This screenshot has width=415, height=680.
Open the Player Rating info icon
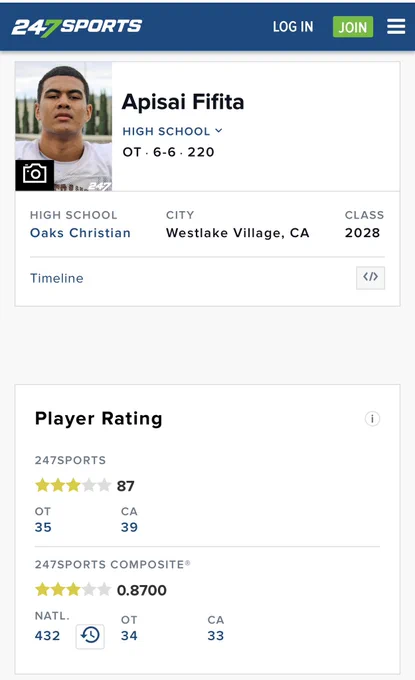(372, 419)
